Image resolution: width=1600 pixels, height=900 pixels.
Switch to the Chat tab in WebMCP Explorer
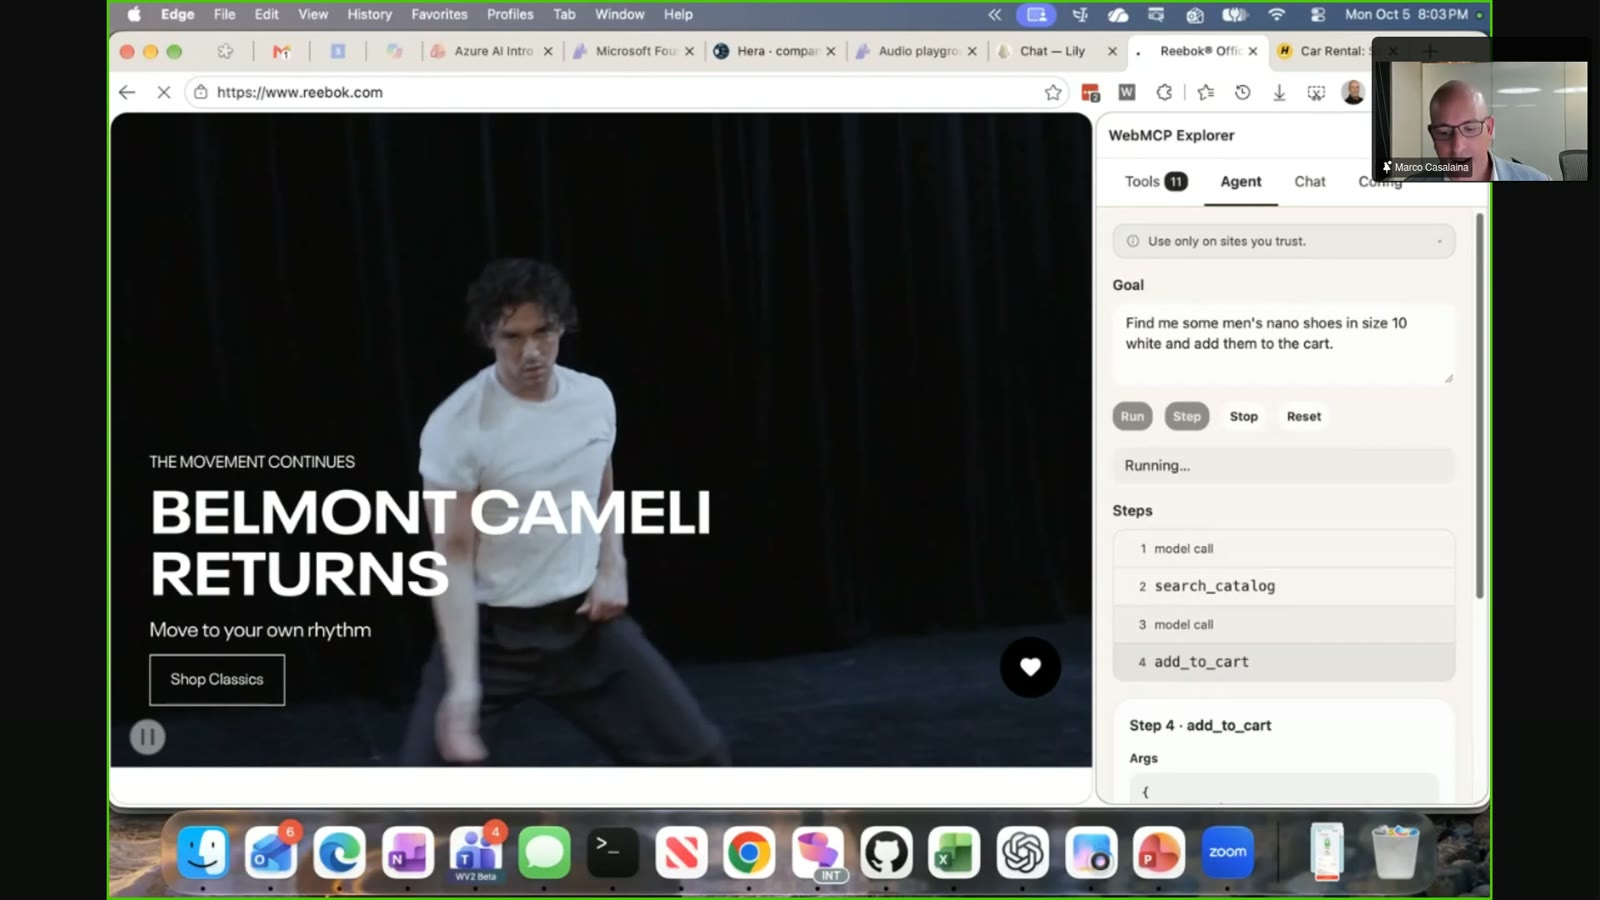pyautogui.click(x=1310, y=181)
